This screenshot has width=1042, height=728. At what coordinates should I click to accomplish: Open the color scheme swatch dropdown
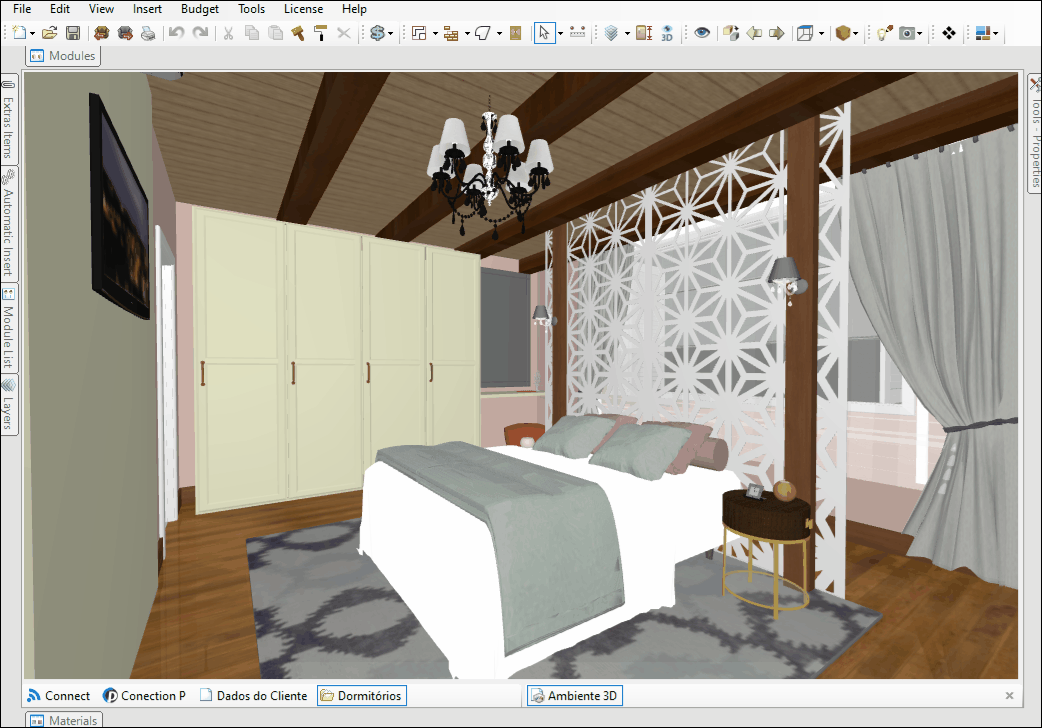[x=997, y=33]
